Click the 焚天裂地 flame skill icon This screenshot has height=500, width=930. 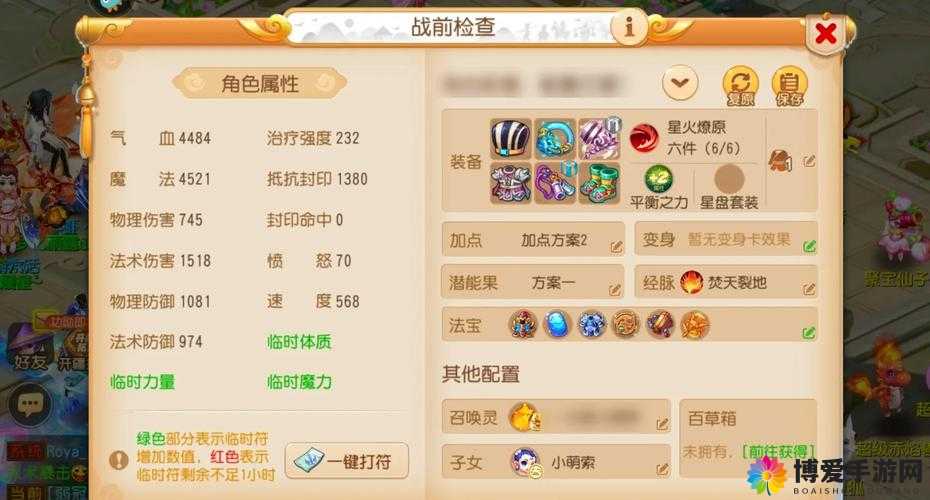[x=691, y=282]
